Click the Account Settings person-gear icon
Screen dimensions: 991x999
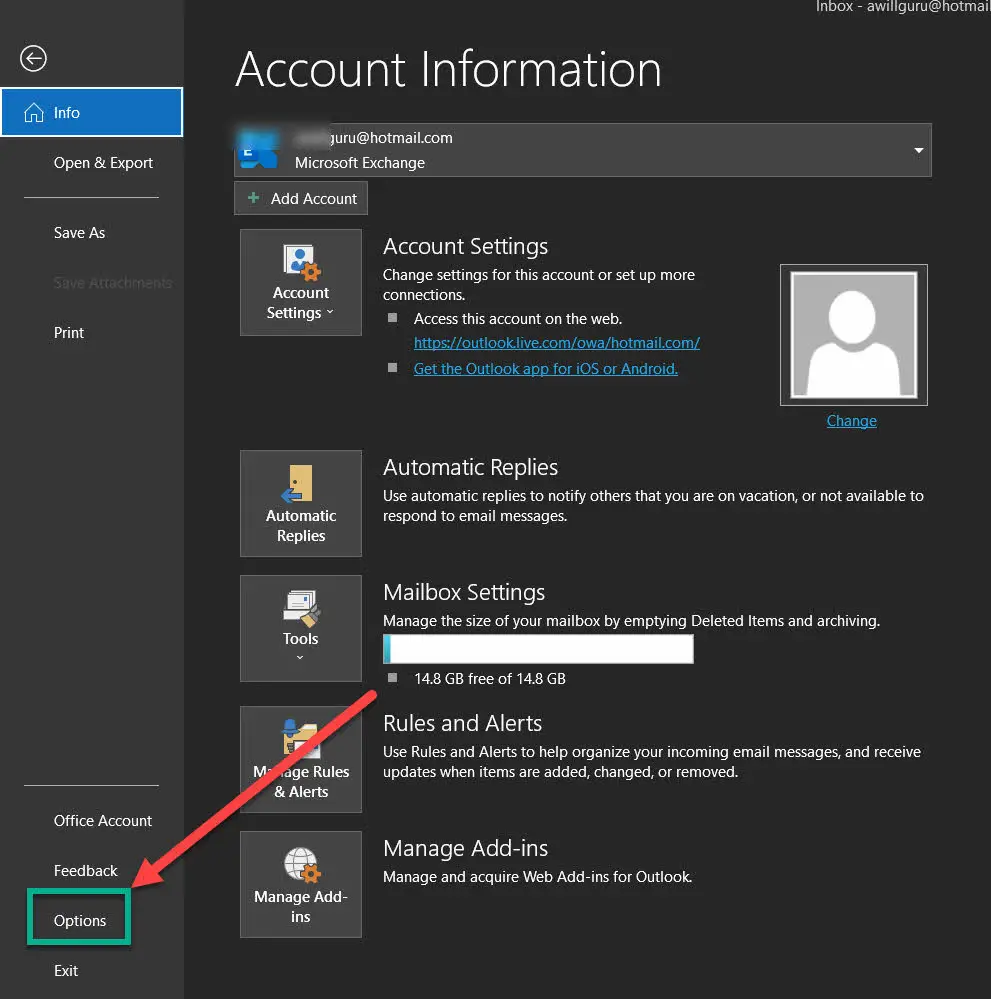[x=301, y=262]
